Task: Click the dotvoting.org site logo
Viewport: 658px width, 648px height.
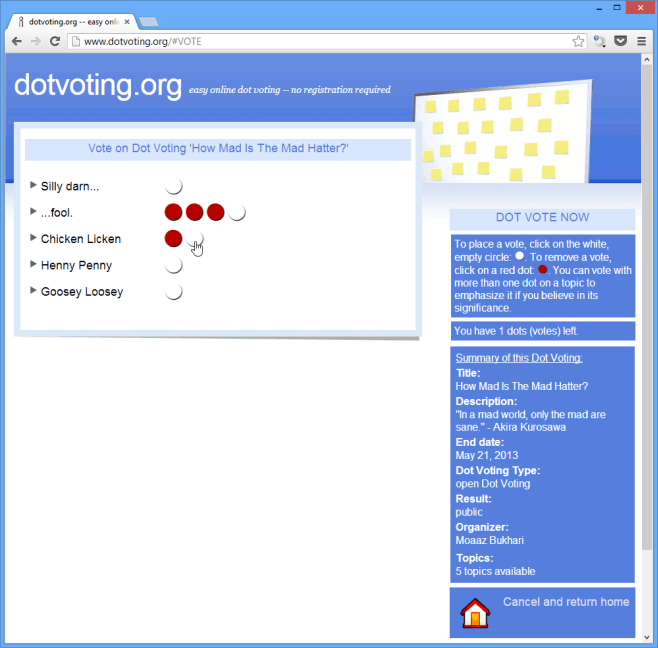Action: click(98, 86)
